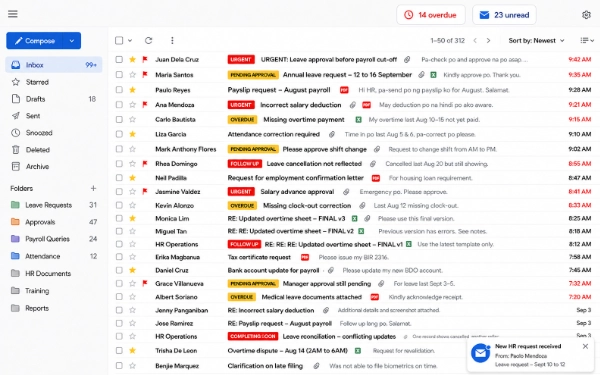Open the Leave Requests folder
Image resolution: width=600 pixels, height=375 pixels.
click(x=54, y=205)
